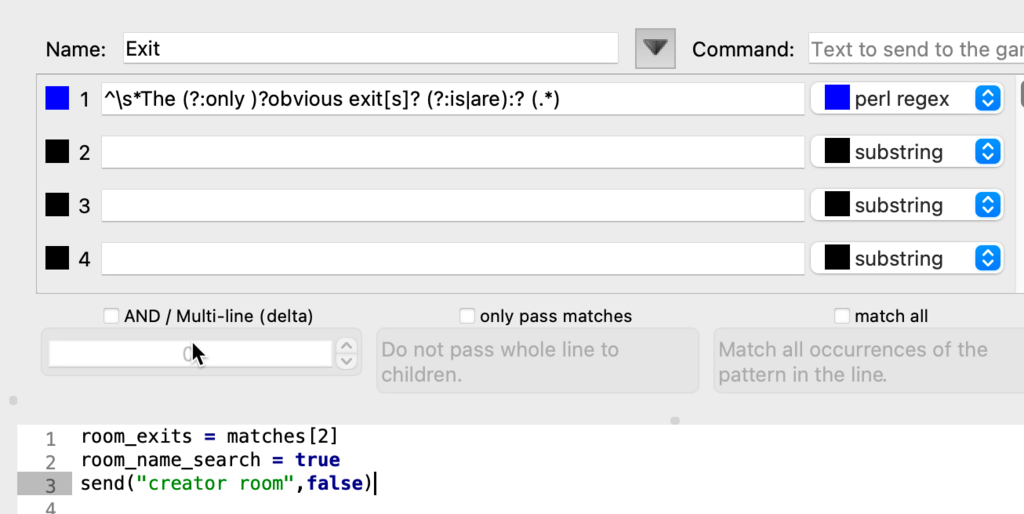The image size is (1024, 514).
Task: Click the black color swatch for pattern 3
Action: [x=58, y=205]
